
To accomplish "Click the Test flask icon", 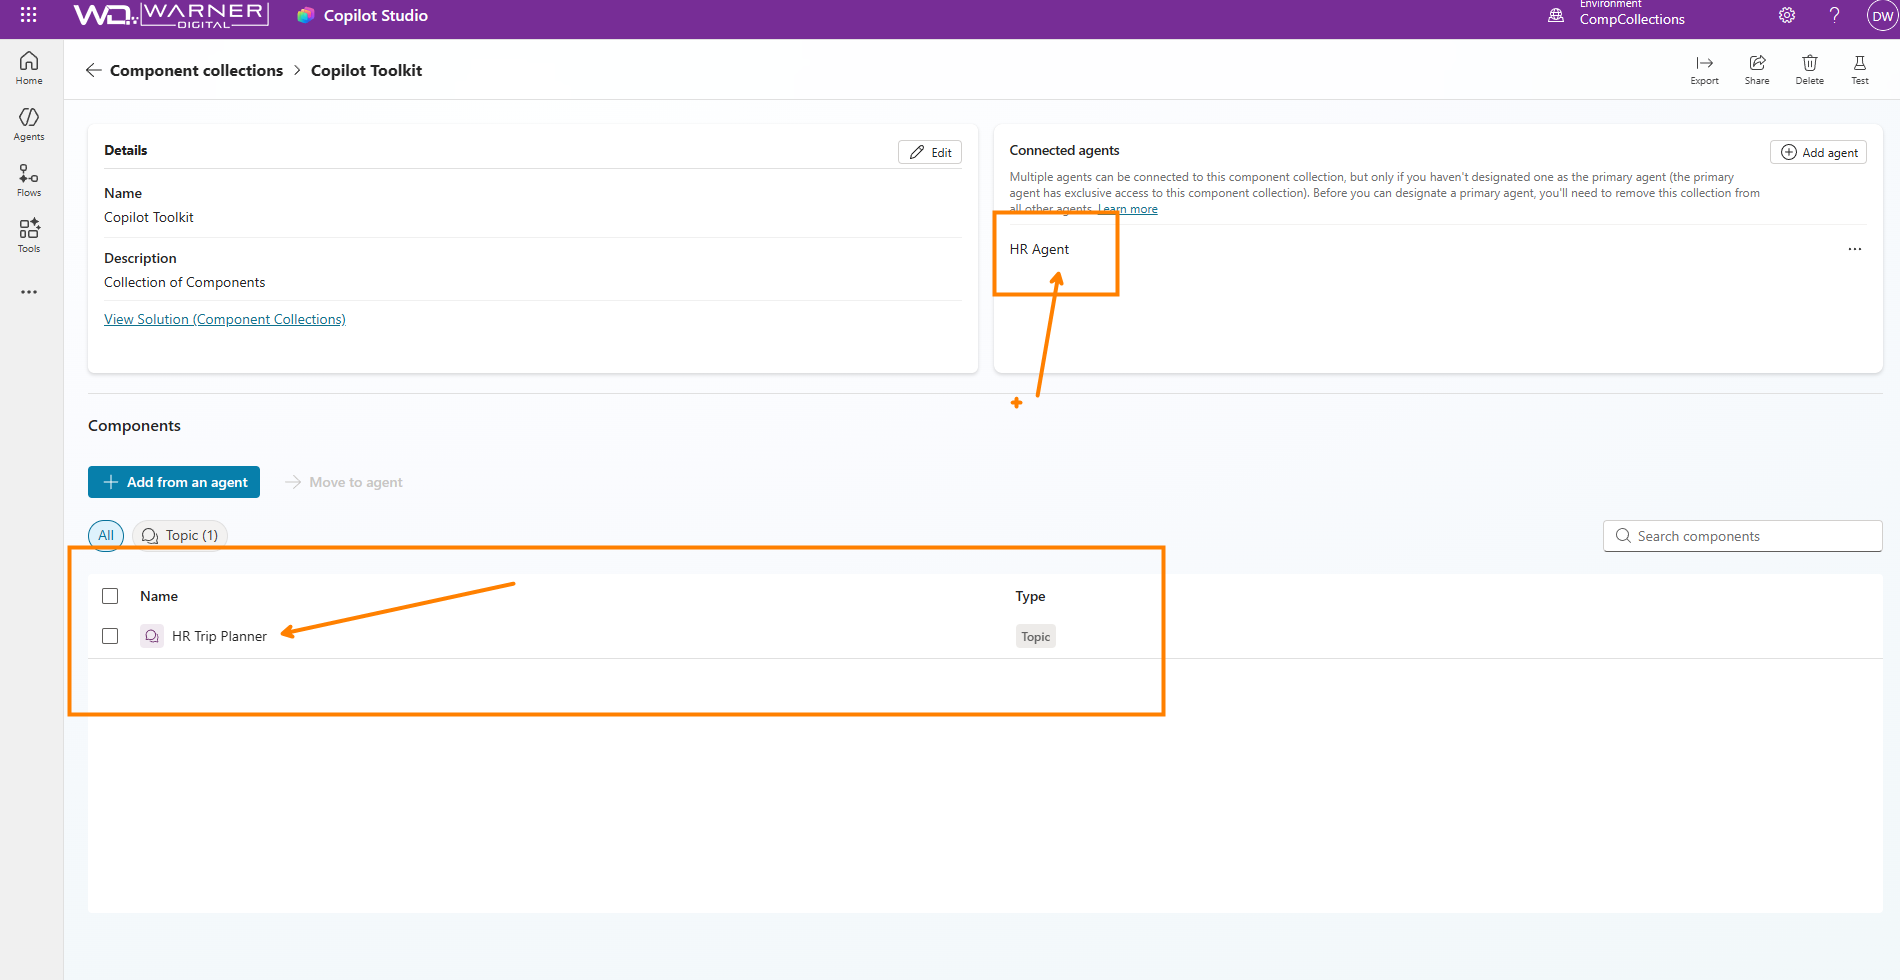I will click(1859, 69).
